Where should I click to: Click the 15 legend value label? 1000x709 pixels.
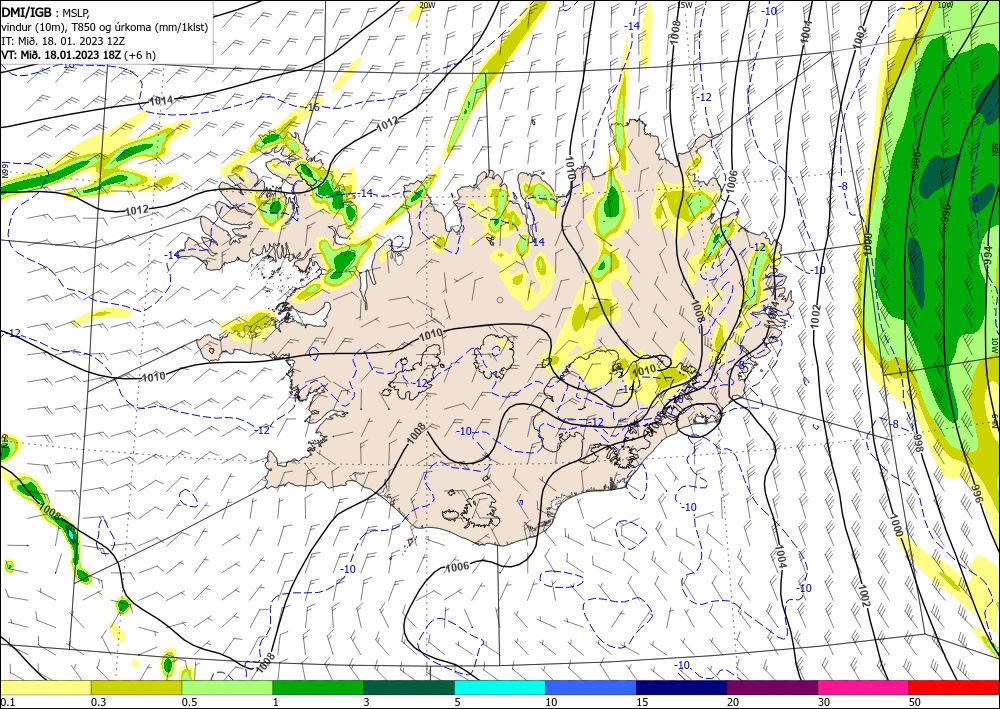(642, 702)
